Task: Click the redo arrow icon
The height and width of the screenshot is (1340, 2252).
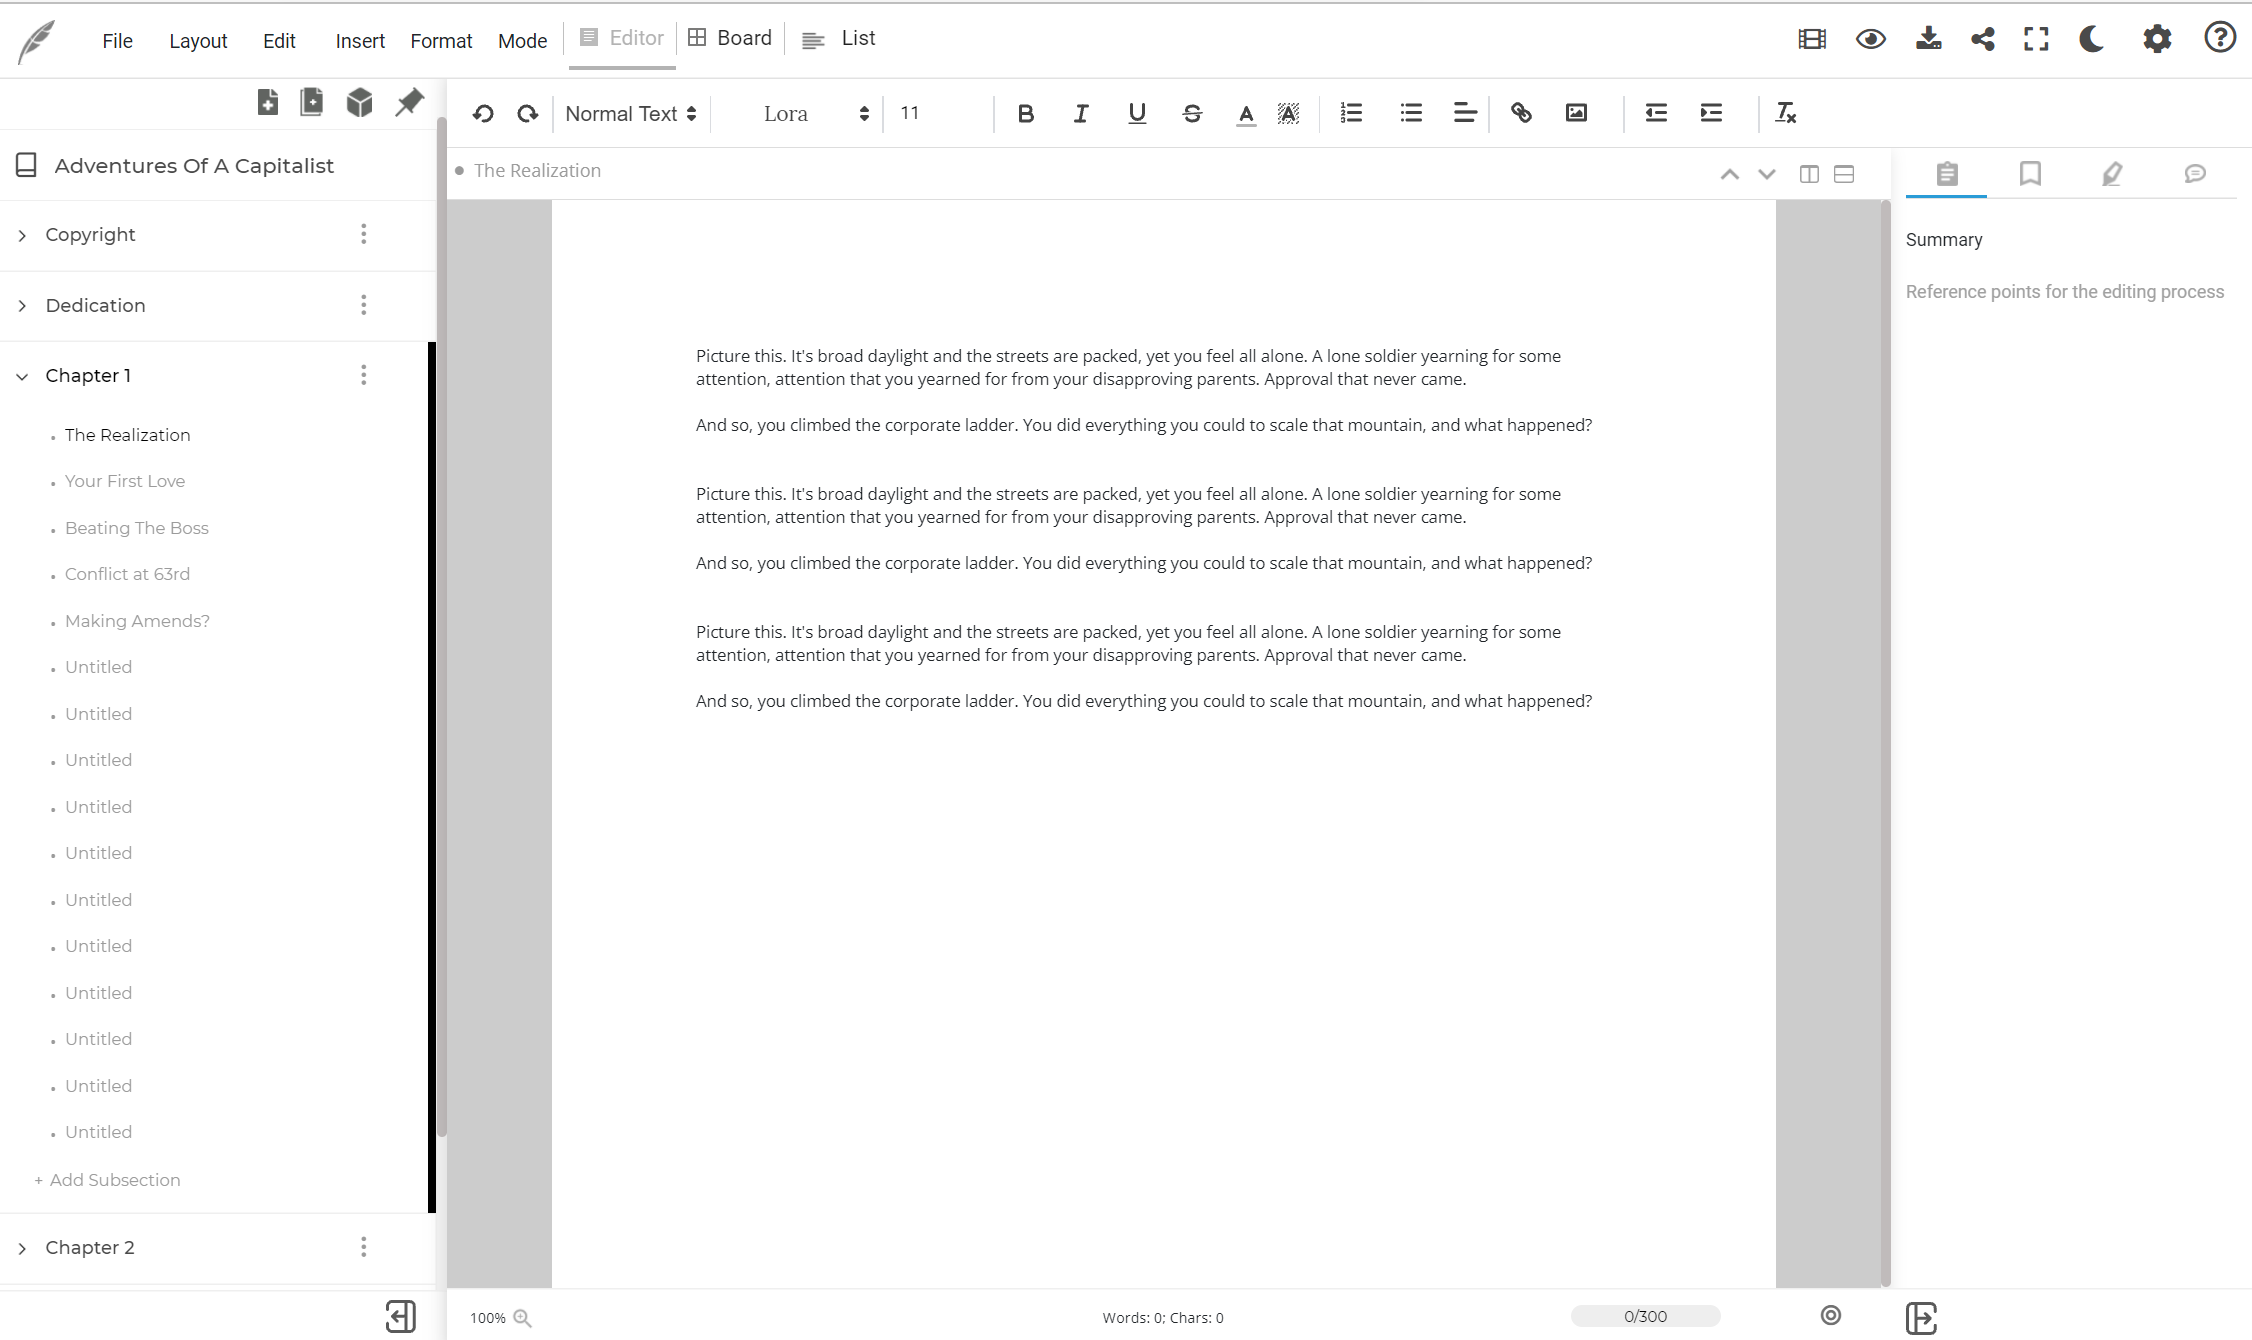Action: tap(528, 114)
